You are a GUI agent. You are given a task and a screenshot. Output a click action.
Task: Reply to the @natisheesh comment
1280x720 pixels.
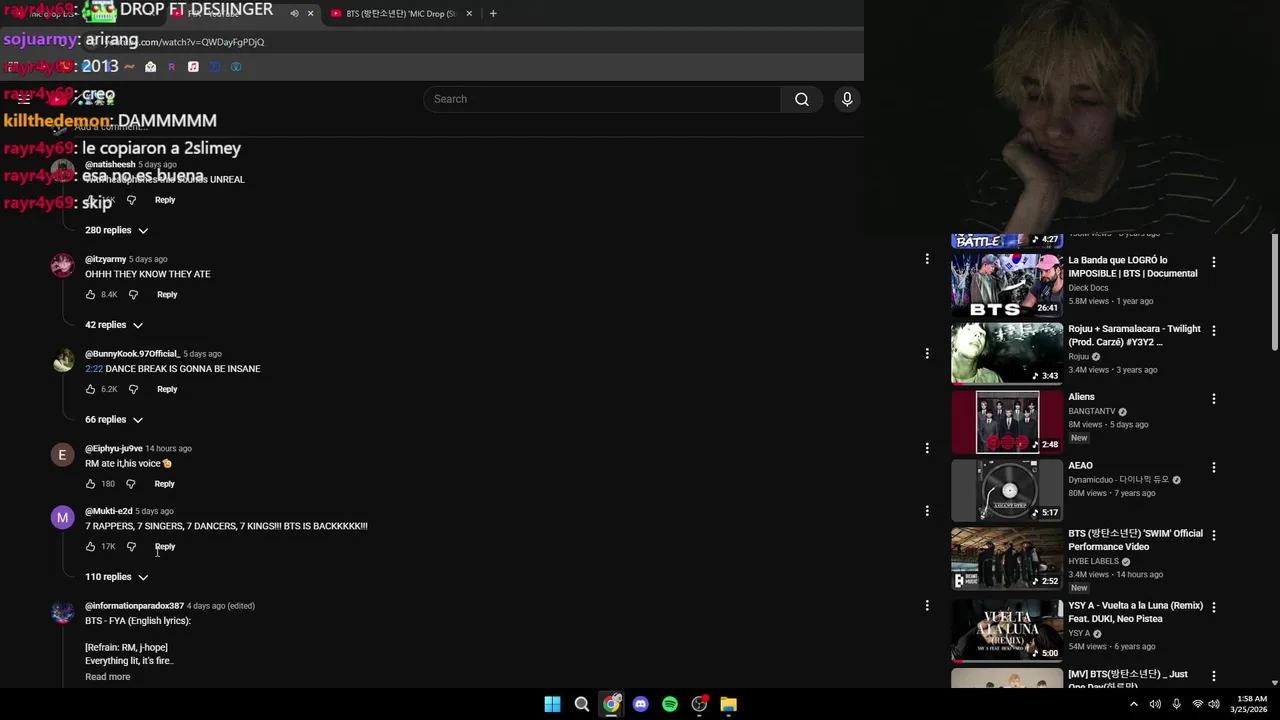pos(165,200)
